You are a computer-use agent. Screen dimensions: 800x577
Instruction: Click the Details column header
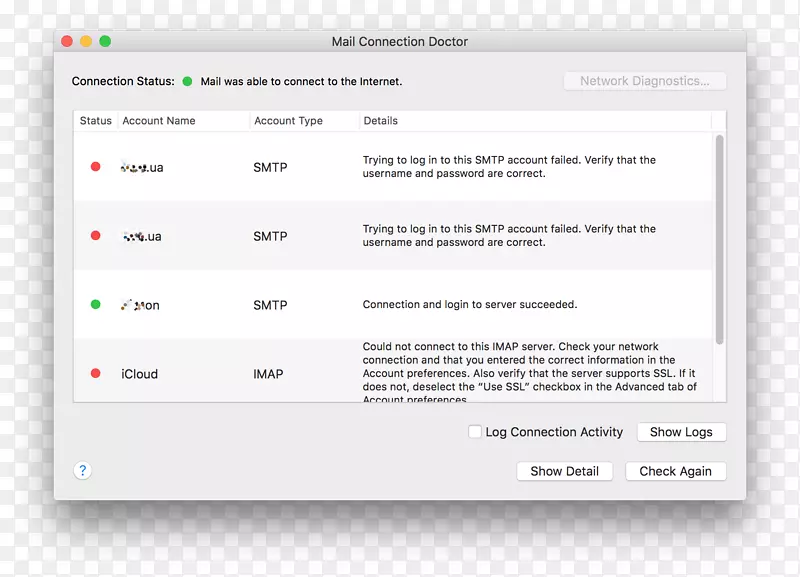(381, 121)
